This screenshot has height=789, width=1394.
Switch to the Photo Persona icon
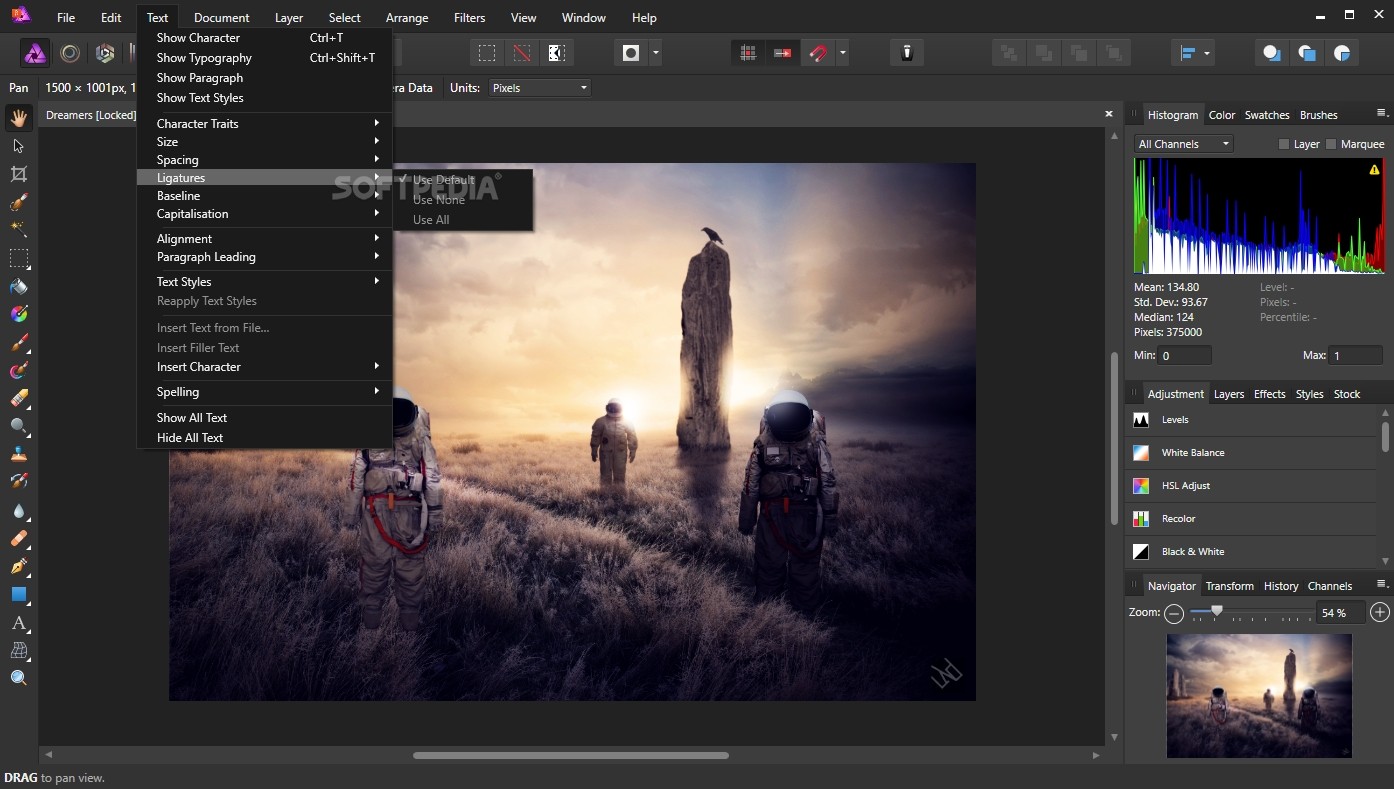(35, 54)
